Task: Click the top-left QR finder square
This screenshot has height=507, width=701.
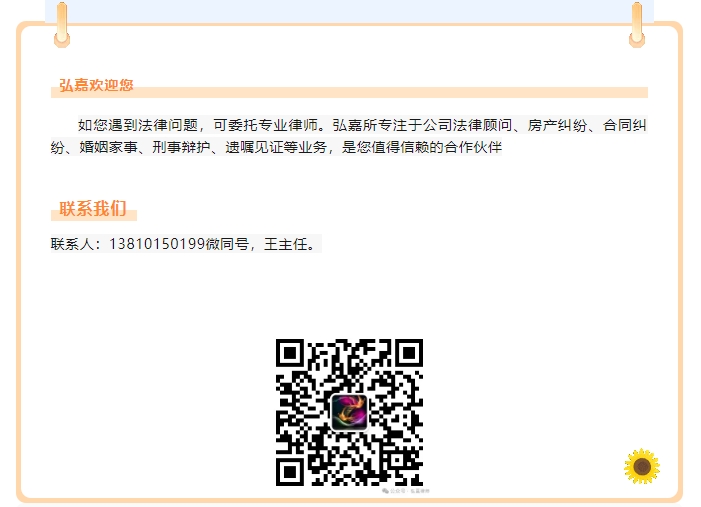Action: click(x=290, y=353)
